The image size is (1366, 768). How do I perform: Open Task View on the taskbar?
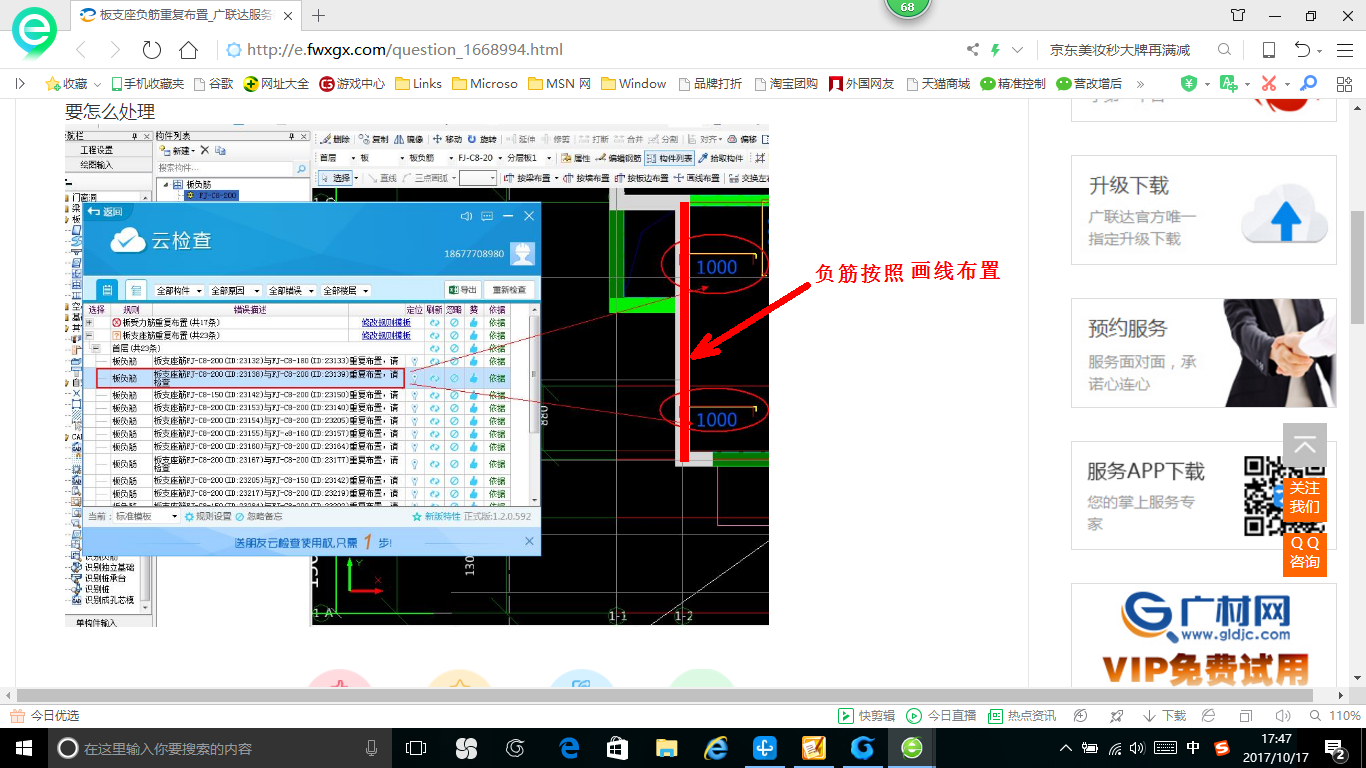(x=416, y=748)
